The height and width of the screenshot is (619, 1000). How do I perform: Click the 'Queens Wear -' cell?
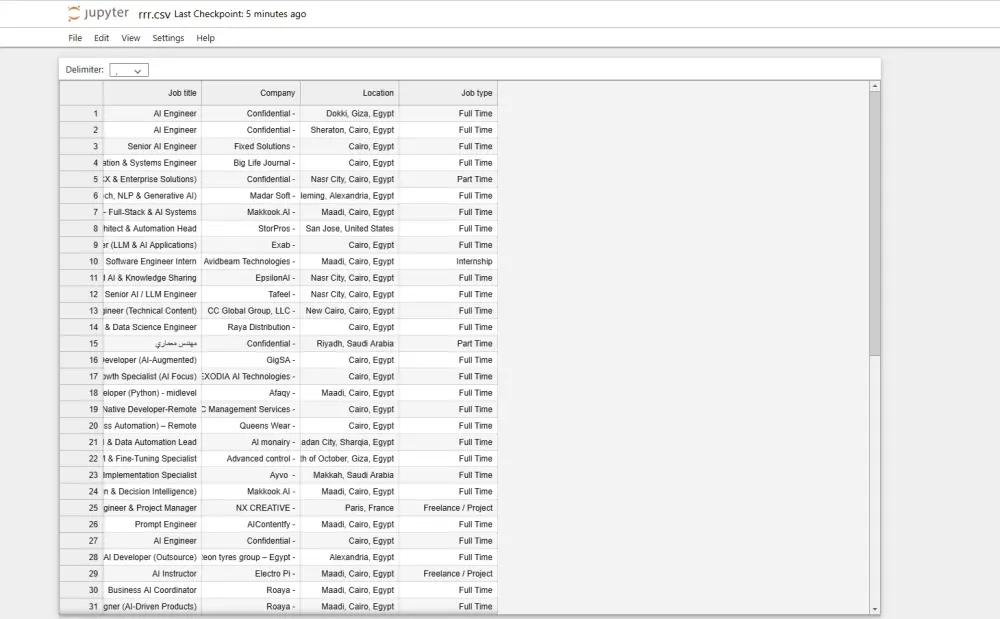[251, 426]
